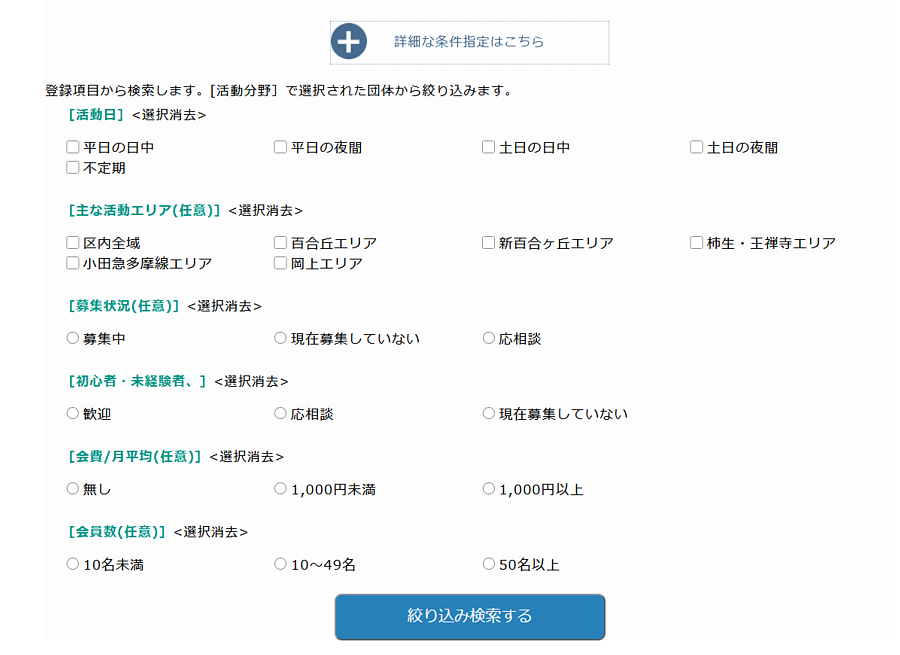The height and width of the screenshot is (655, 900).
Task: Select 無し for monthly fee
Action: (x=73, y=489)
